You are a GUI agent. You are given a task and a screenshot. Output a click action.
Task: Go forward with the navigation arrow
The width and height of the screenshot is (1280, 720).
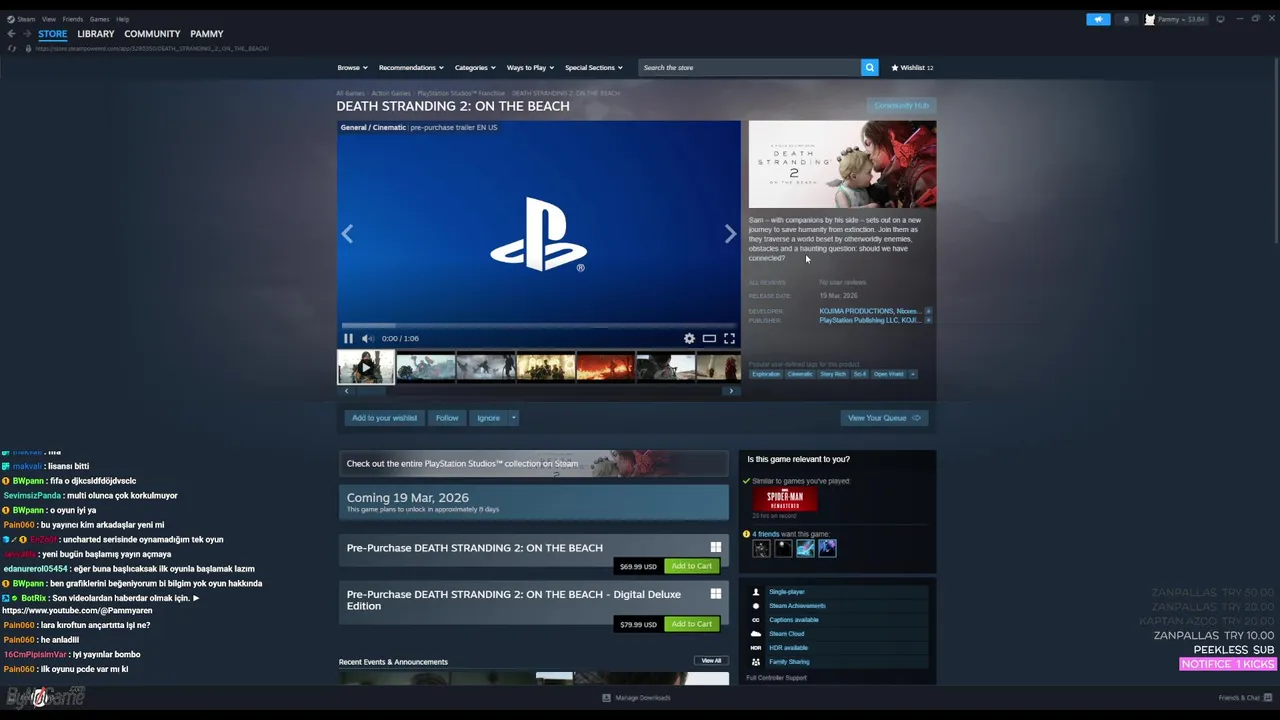[x=27, y=34]
